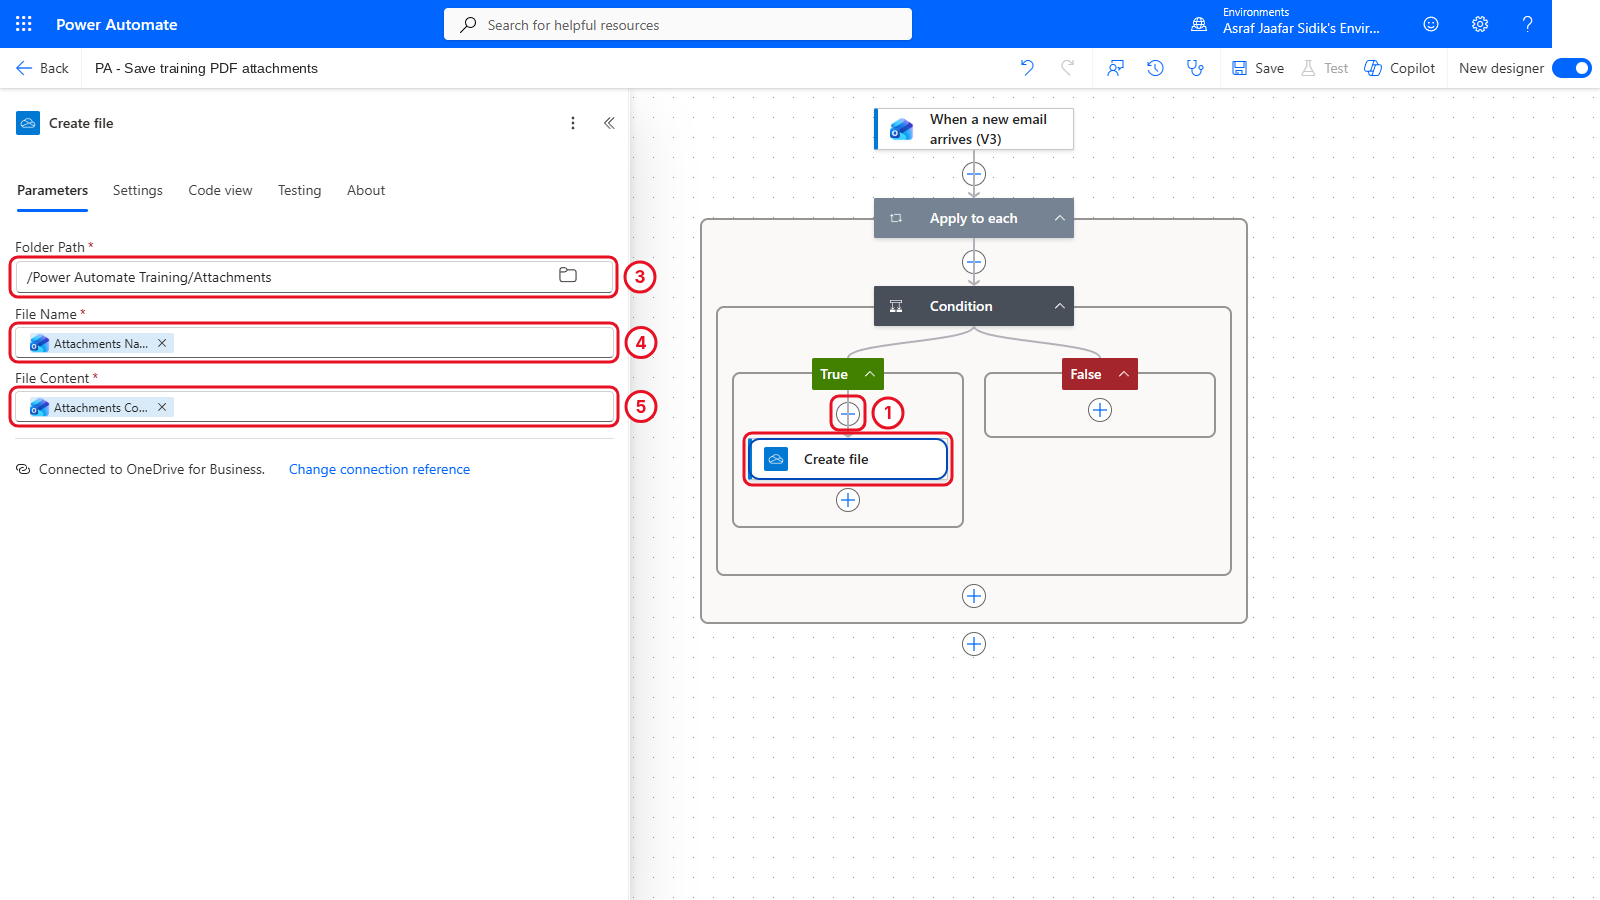Add action inside the False branch

[1100, 410]
